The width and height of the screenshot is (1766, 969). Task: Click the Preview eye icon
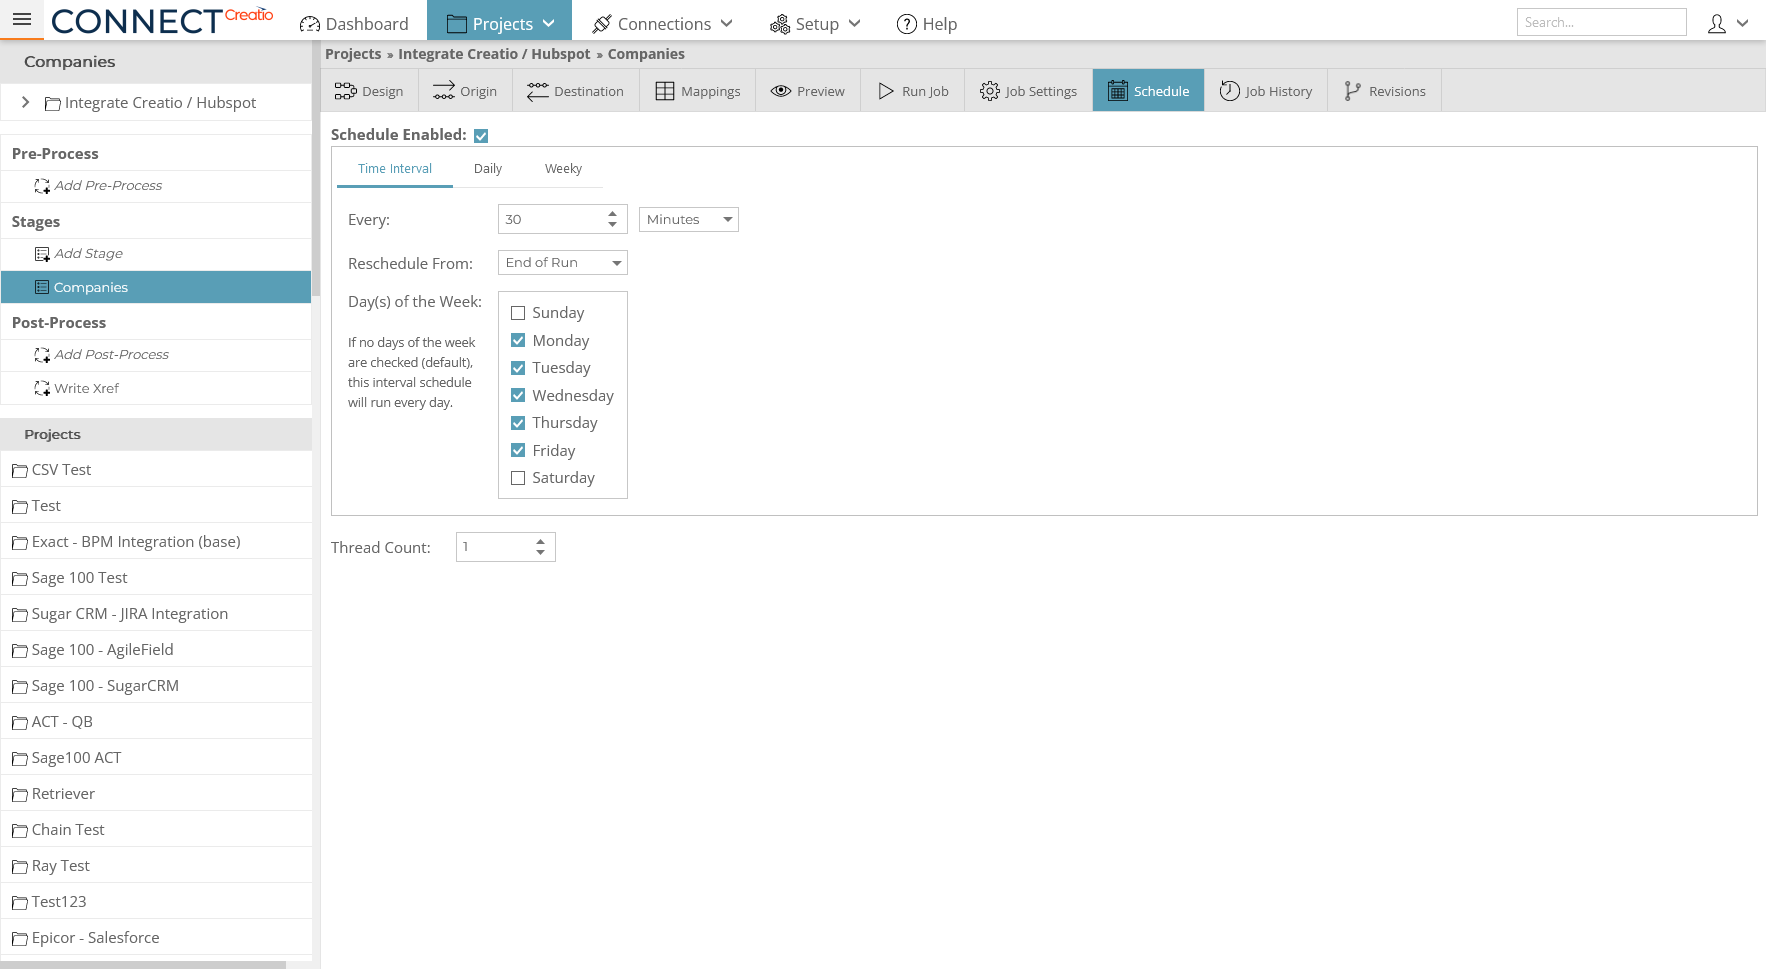(781, 90)
